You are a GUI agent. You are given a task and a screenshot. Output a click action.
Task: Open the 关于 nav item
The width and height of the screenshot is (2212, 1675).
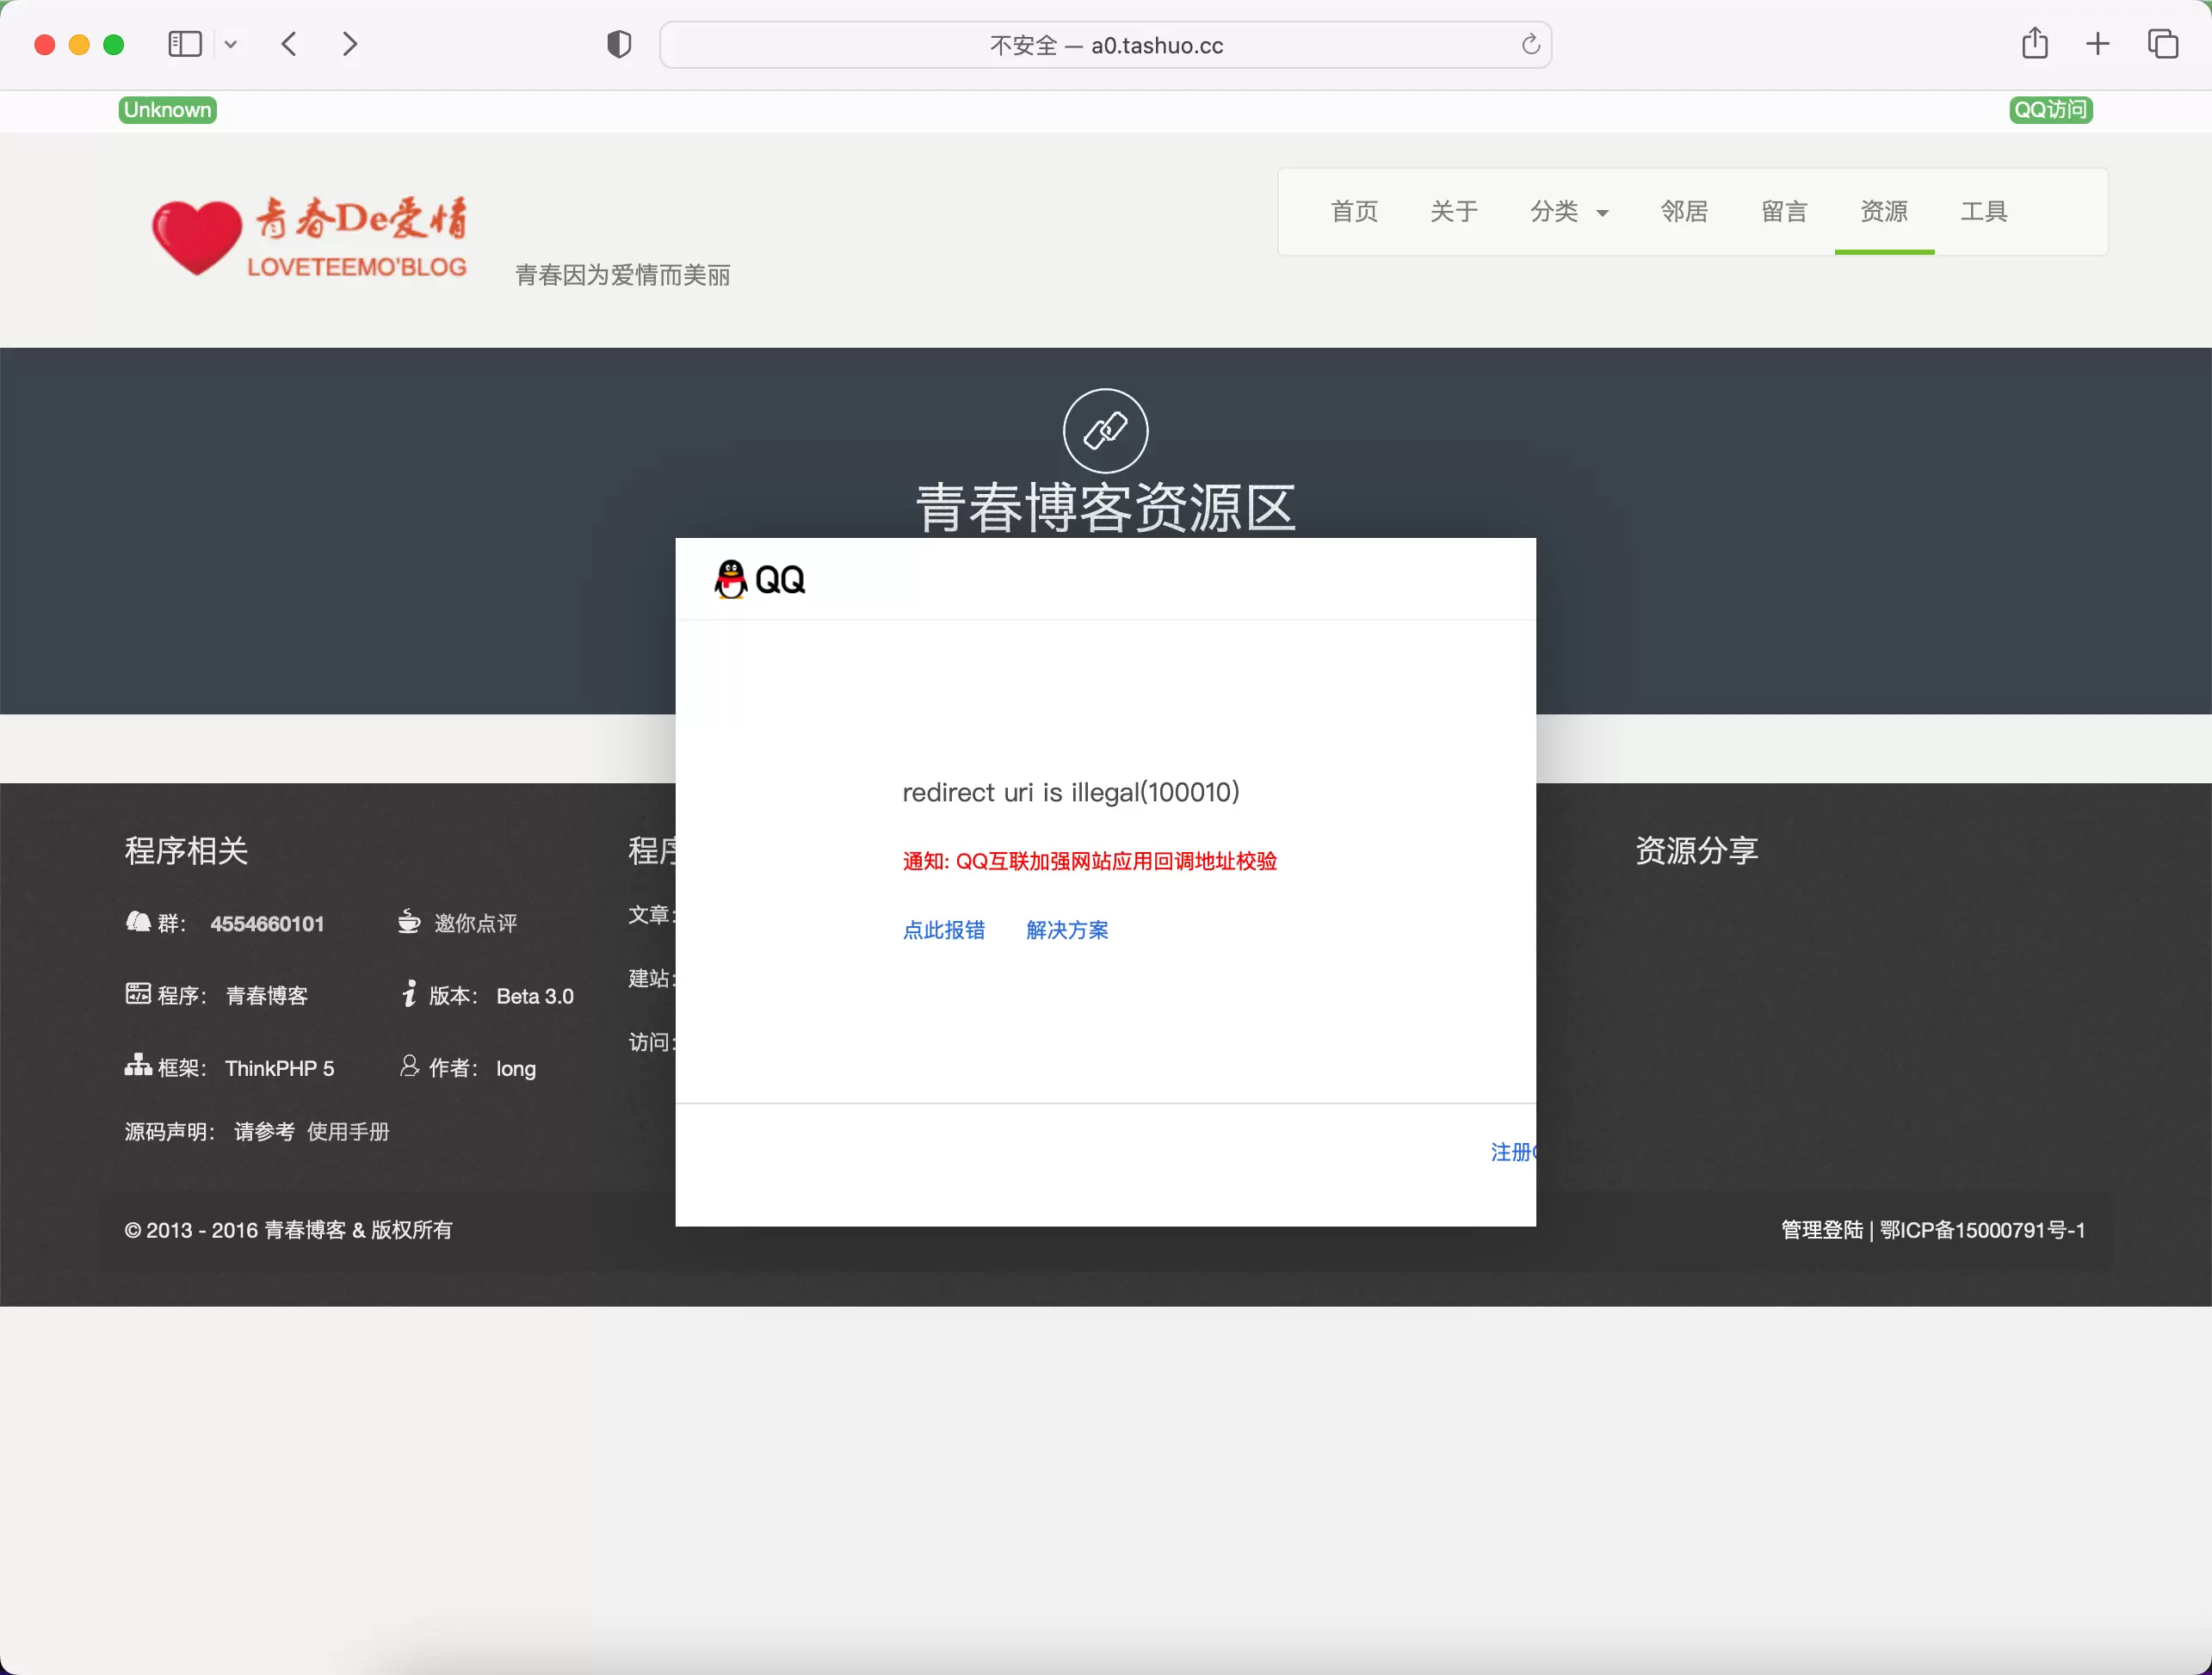click(1454, 211)
